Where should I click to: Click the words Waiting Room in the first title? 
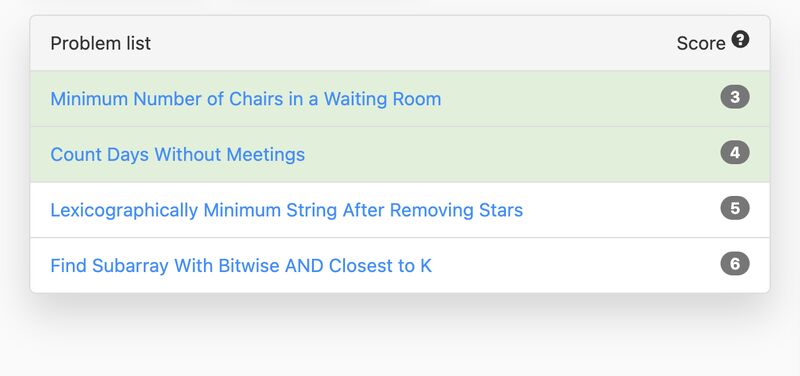click(x=382, y=98)
